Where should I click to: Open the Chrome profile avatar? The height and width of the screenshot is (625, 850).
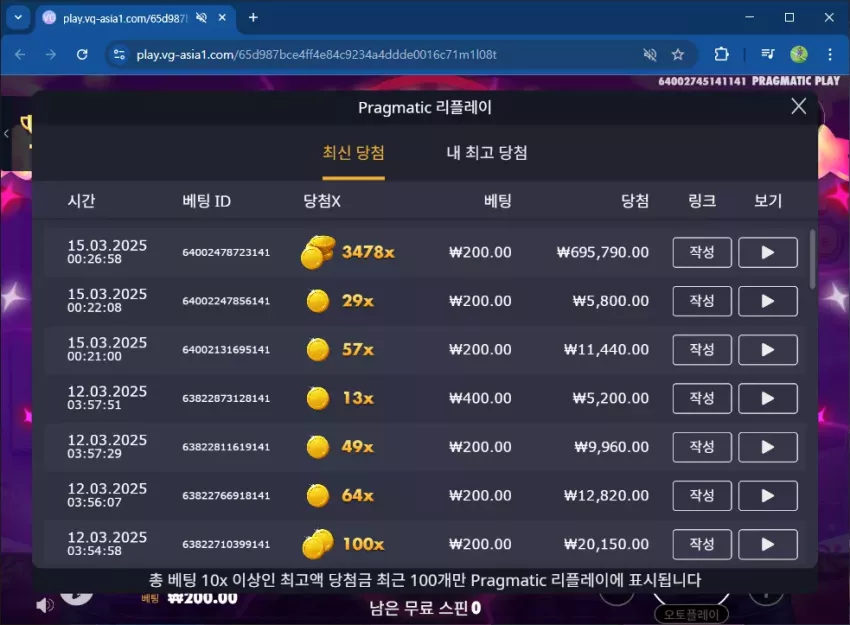pos(799,54)
